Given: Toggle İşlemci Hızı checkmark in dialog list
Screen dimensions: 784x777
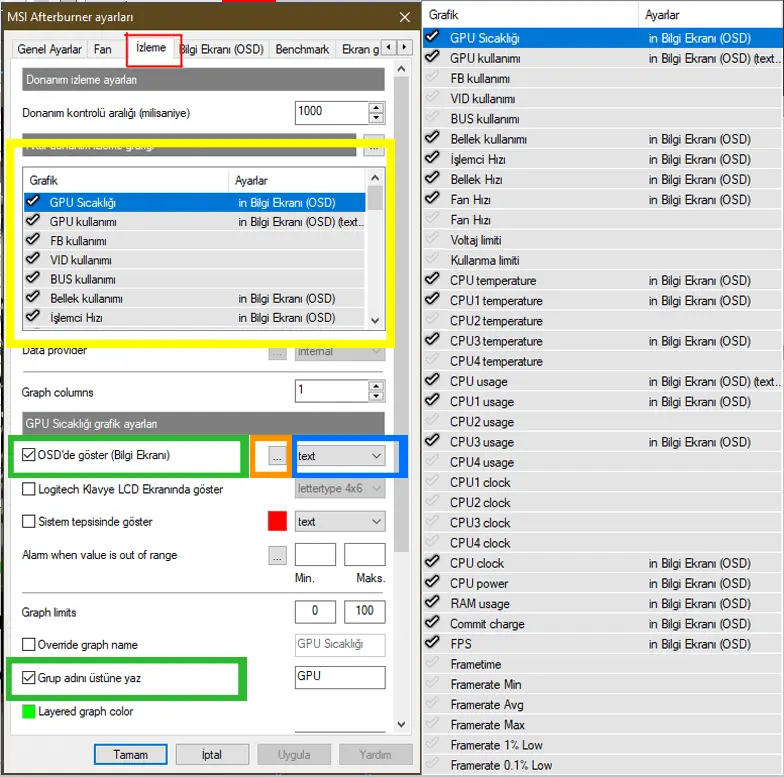Looking at the screenshot, I should 33,316.
